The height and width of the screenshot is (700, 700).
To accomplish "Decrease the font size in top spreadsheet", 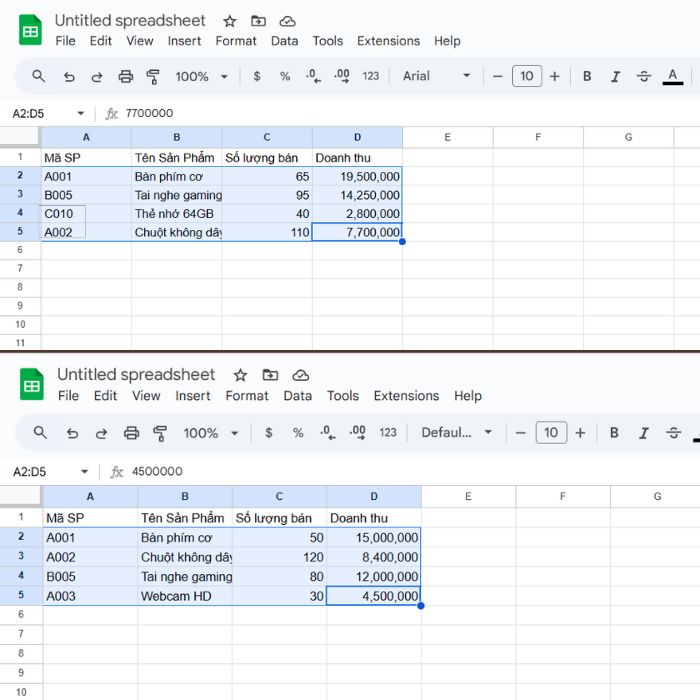I will pyautogui.click(x=497, y=76).
